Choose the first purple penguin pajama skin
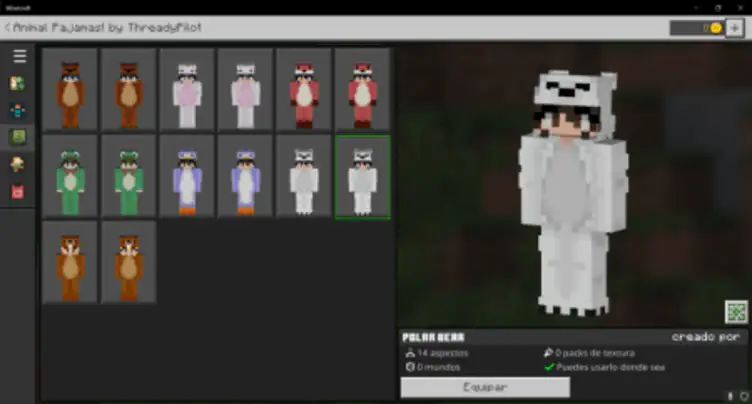752x404 pixels. [x=187, y=177]
